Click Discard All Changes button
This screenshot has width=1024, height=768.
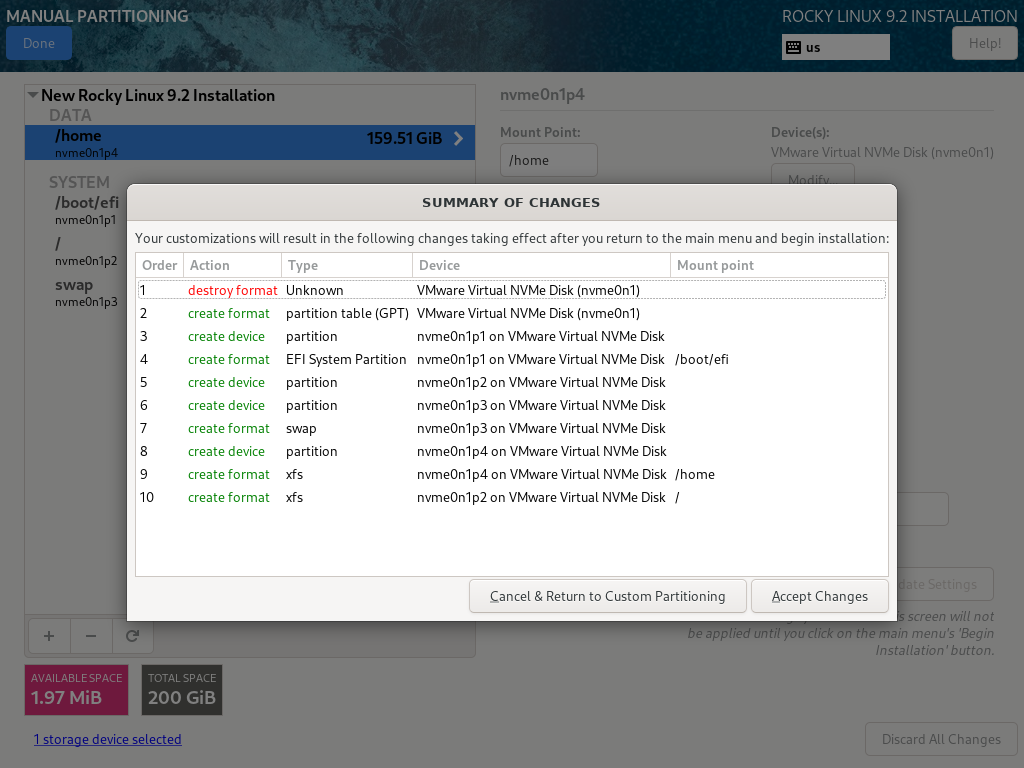[x=941, y=739]
